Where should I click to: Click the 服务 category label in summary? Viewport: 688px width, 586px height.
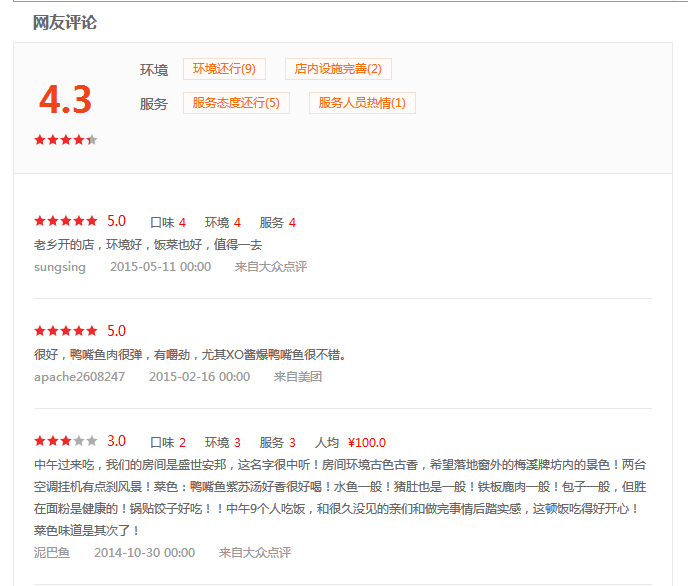point(154,104)
